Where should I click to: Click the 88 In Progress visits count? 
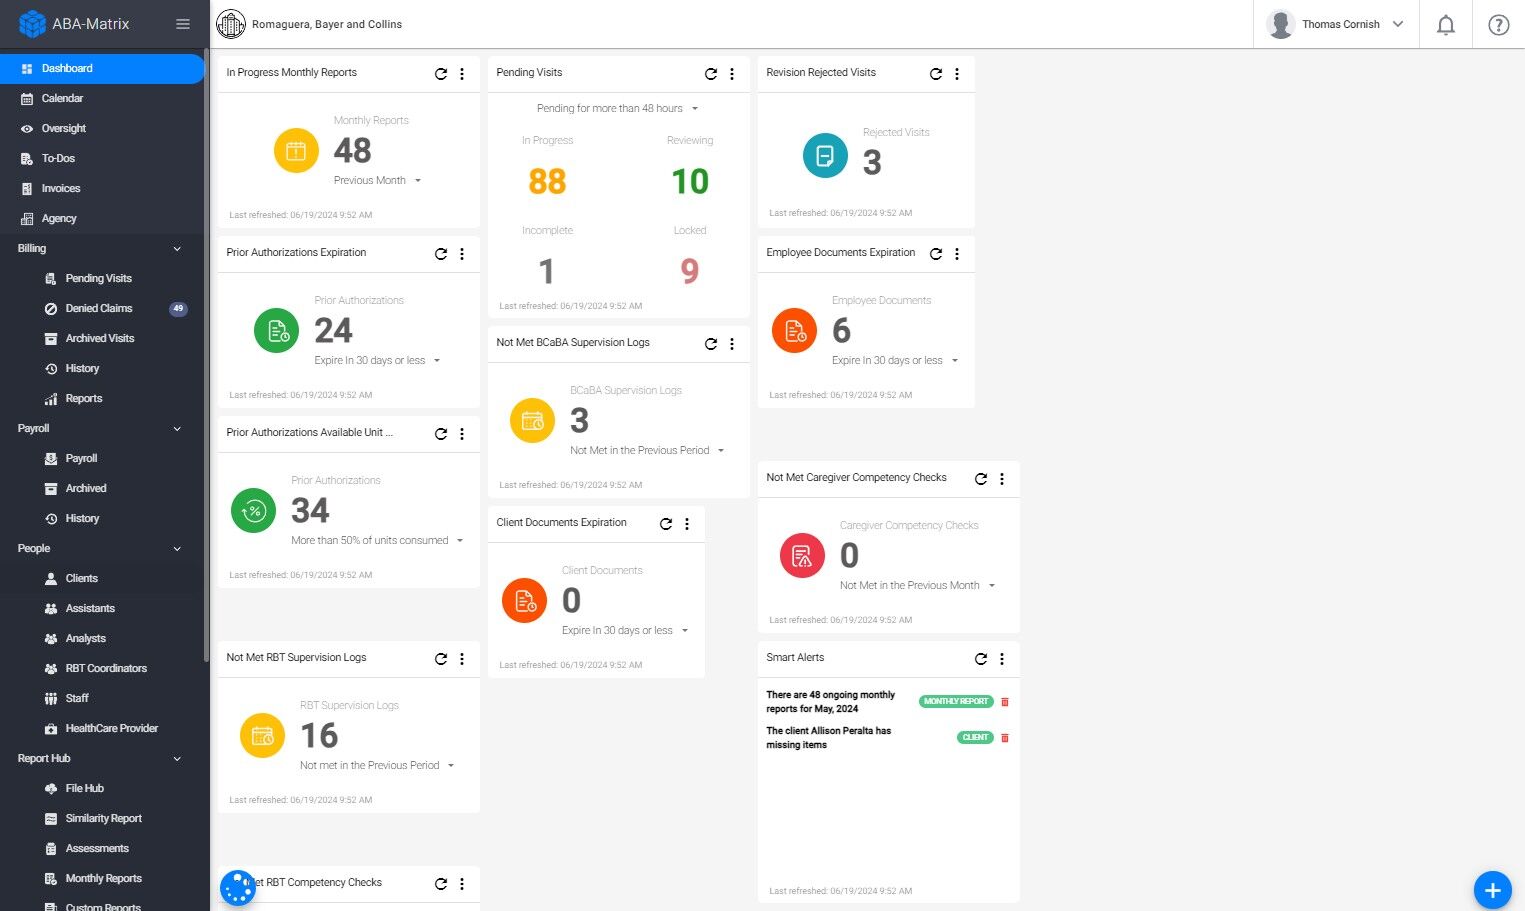547,181
